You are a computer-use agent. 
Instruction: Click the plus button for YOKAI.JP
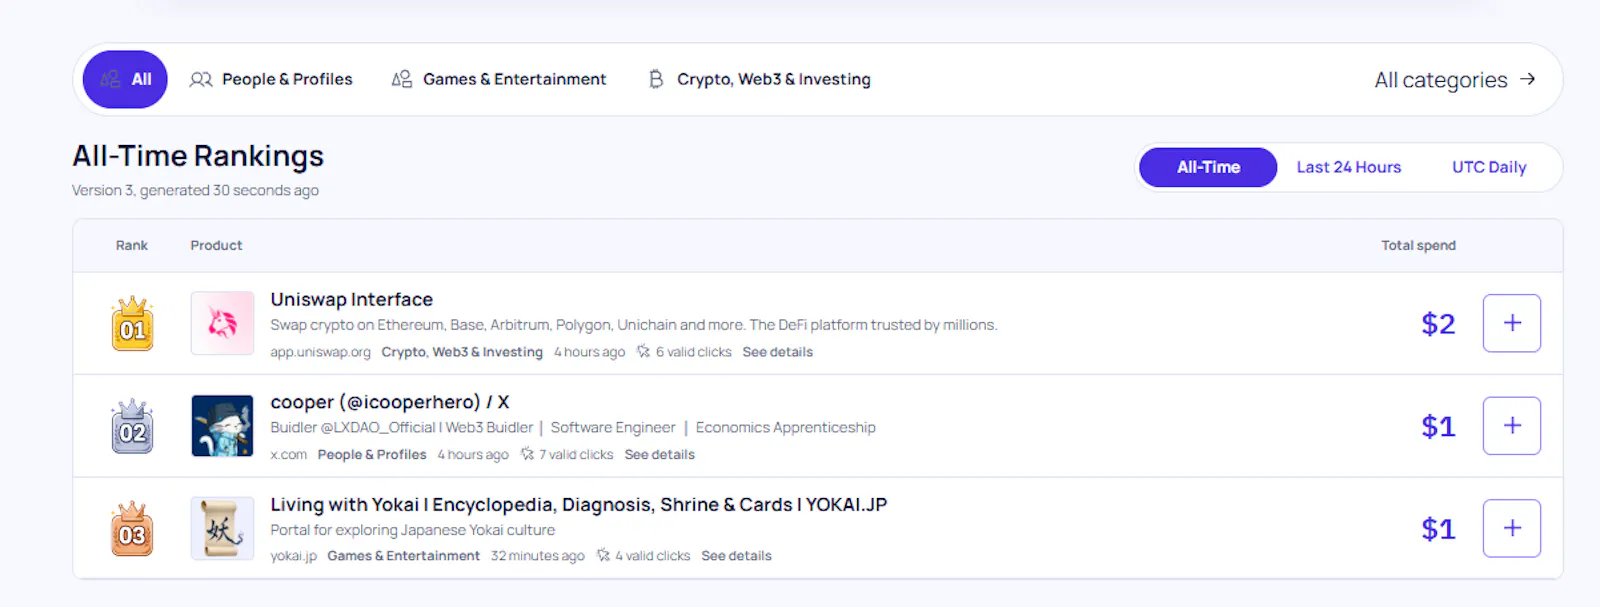1511,528
